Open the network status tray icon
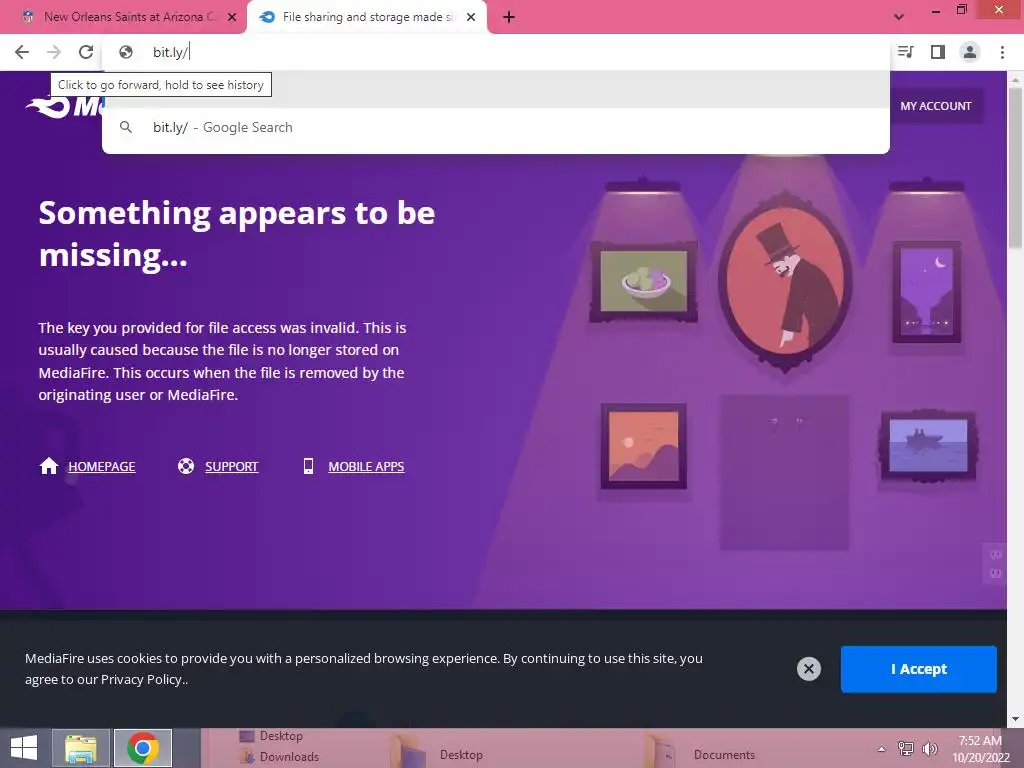This screenshot has height=768, width=1024. (x=906, y=748)
